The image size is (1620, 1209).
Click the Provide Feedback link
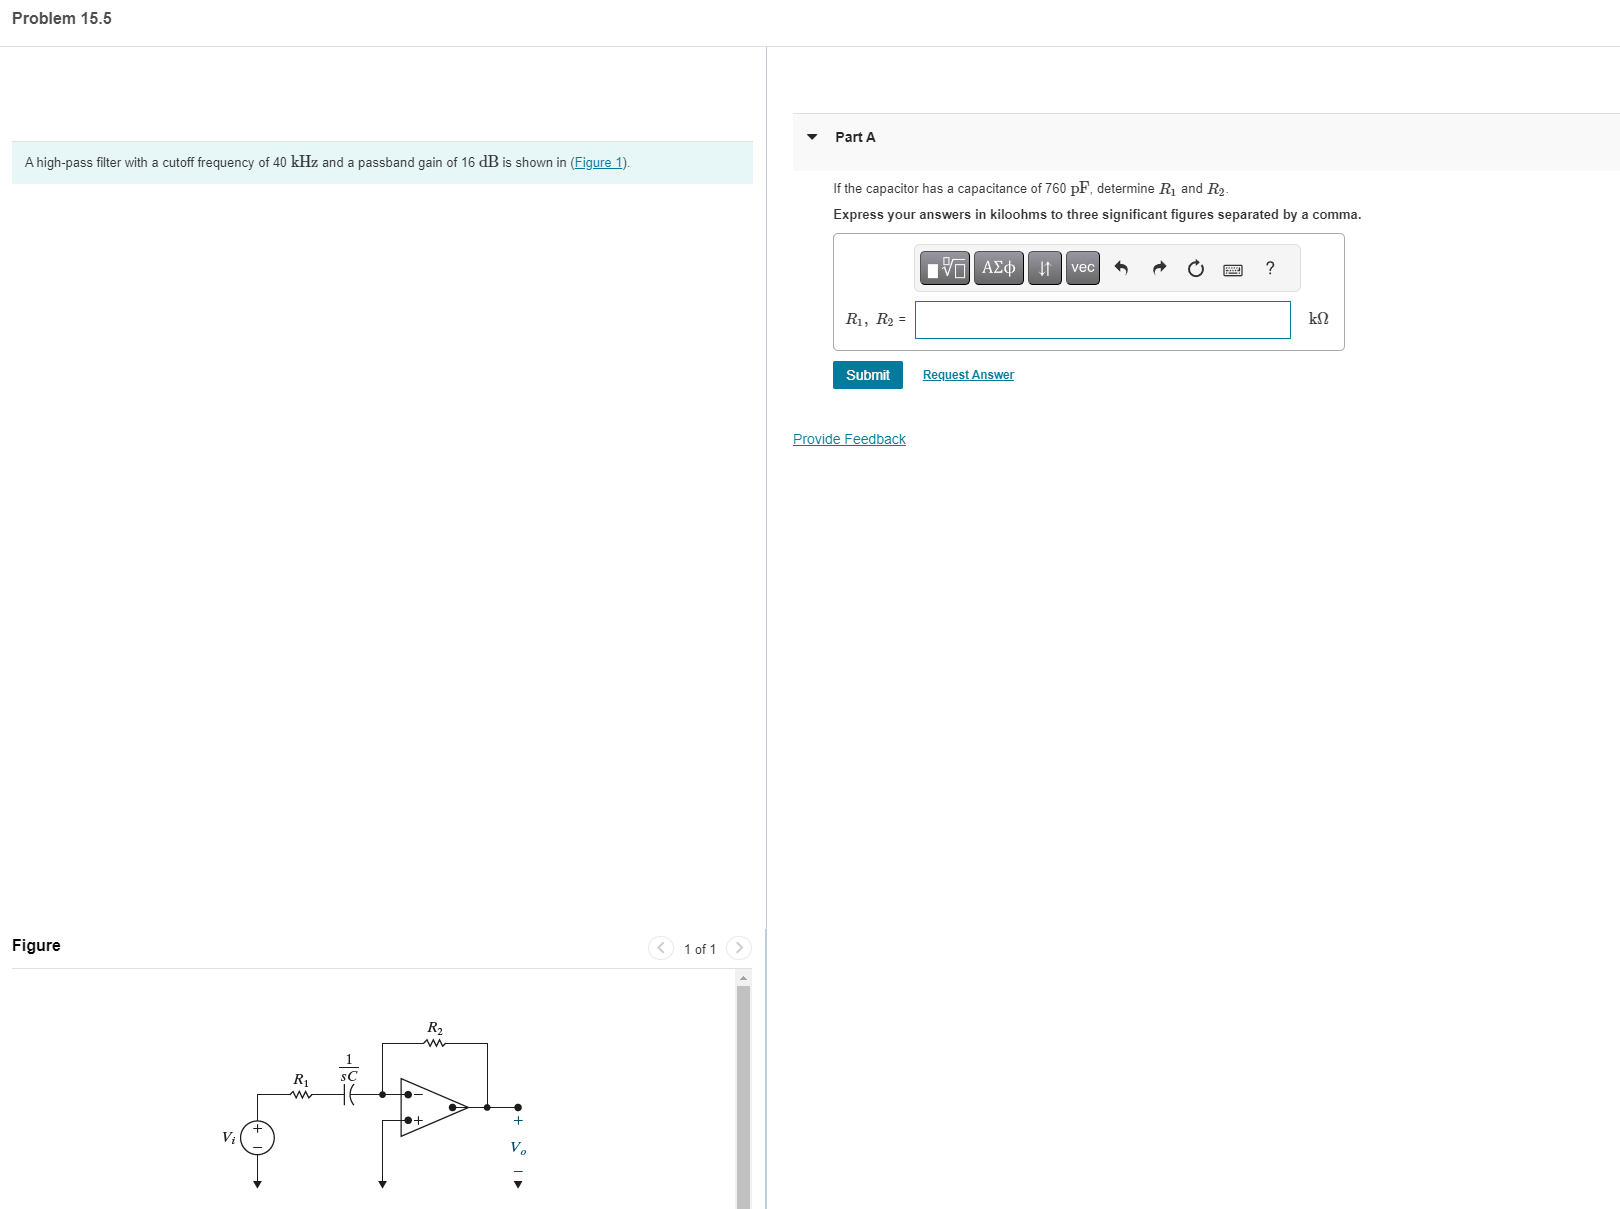point(848,438)
